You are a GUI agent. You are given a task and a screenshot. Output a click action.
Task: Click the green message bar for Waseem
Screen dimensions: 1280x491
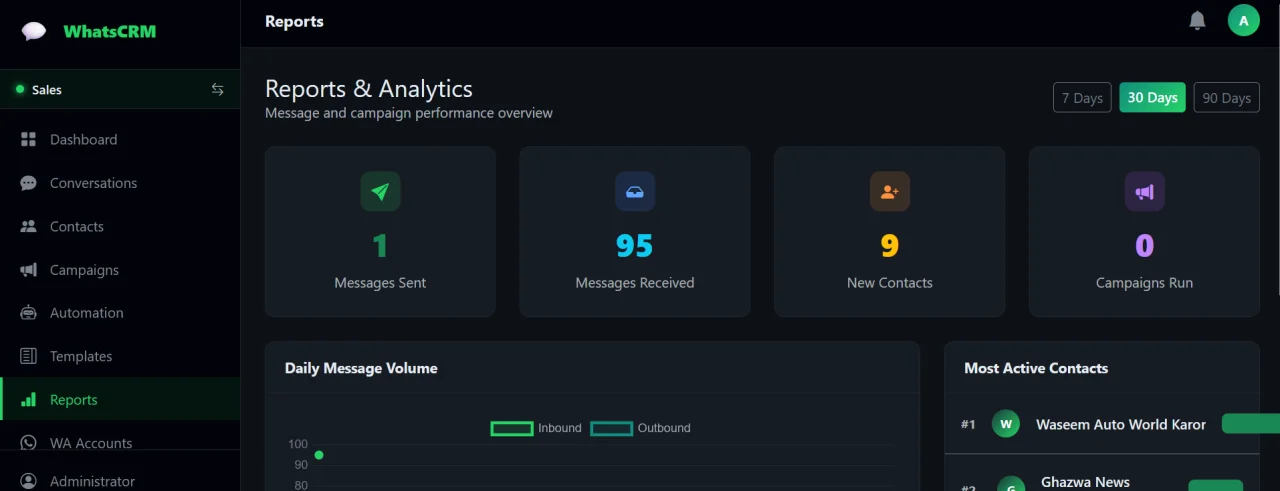(1251, 424)
